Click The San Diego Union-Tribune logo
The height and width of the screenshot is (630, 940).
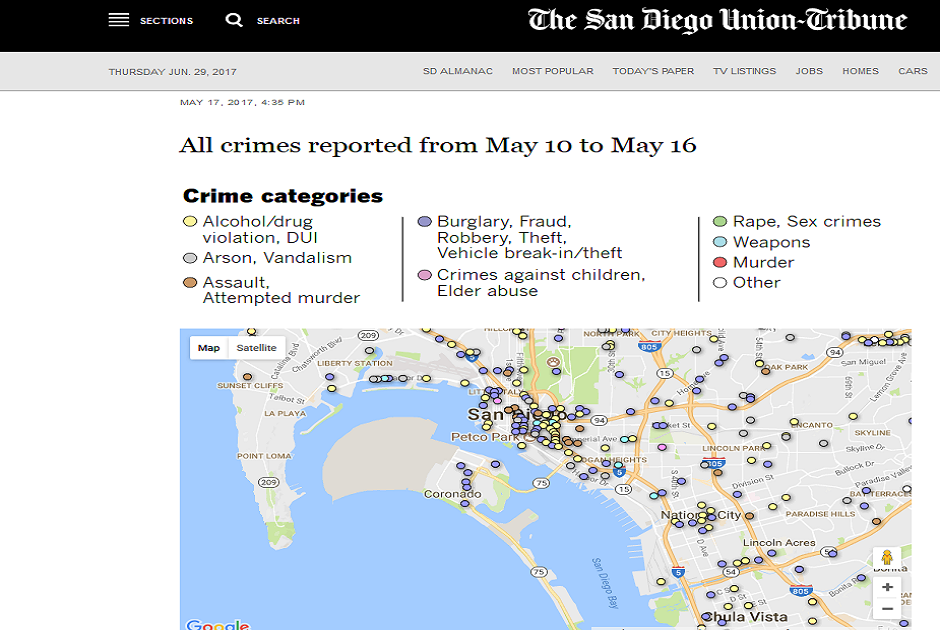point(717,21)
